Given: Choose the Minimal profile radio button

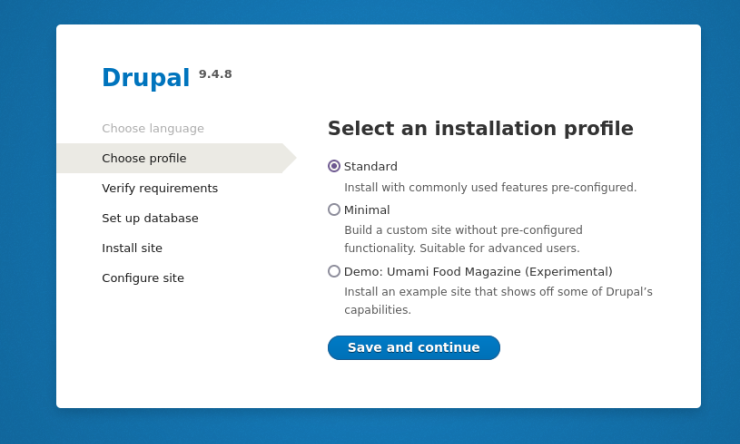Looking at the screenshot, I should [x=334, y=210].
